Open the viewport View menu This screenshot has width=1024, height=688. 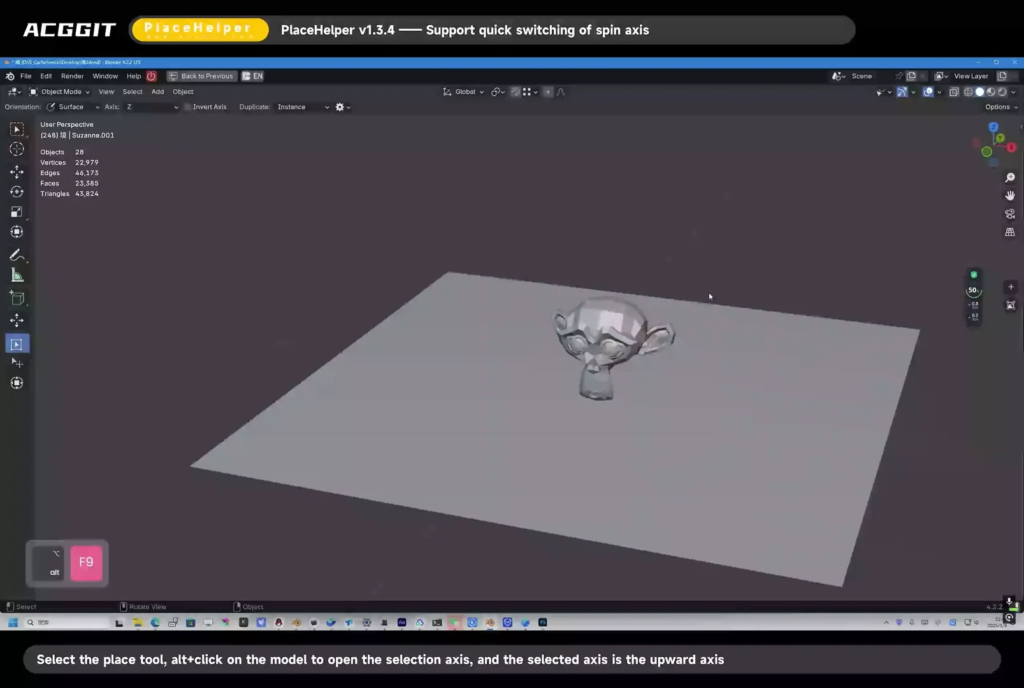tap(106, 92)
